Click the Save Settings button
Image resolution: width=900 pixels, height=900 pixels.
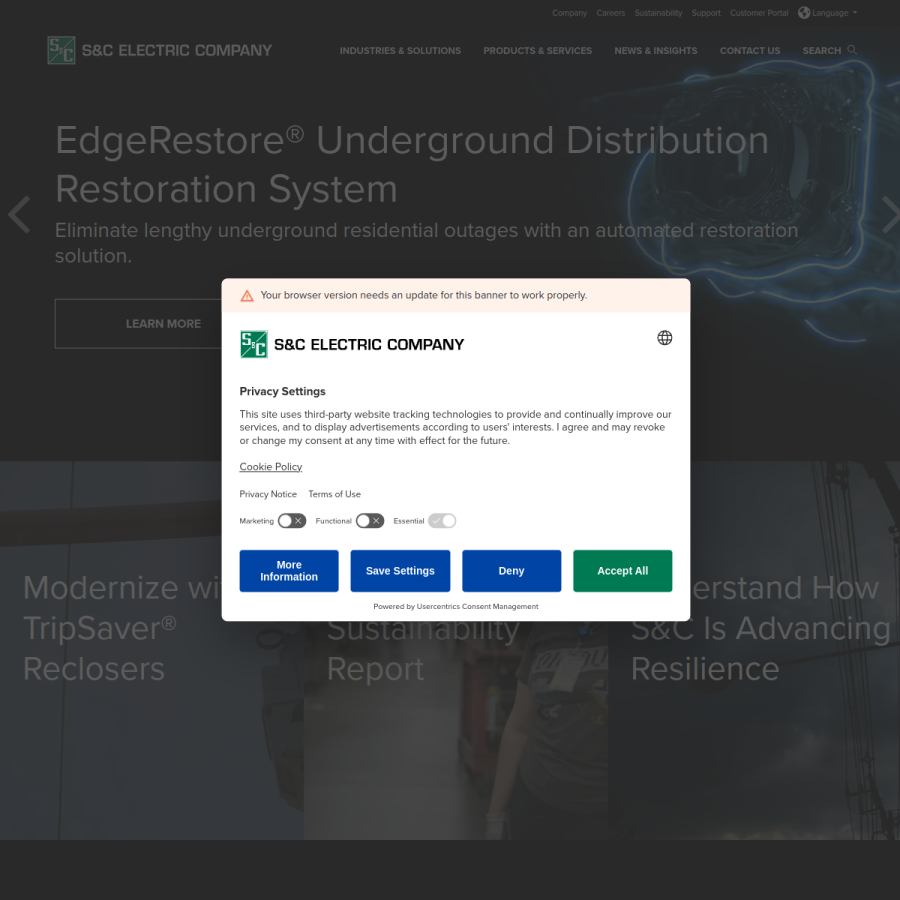pos(400,571)
